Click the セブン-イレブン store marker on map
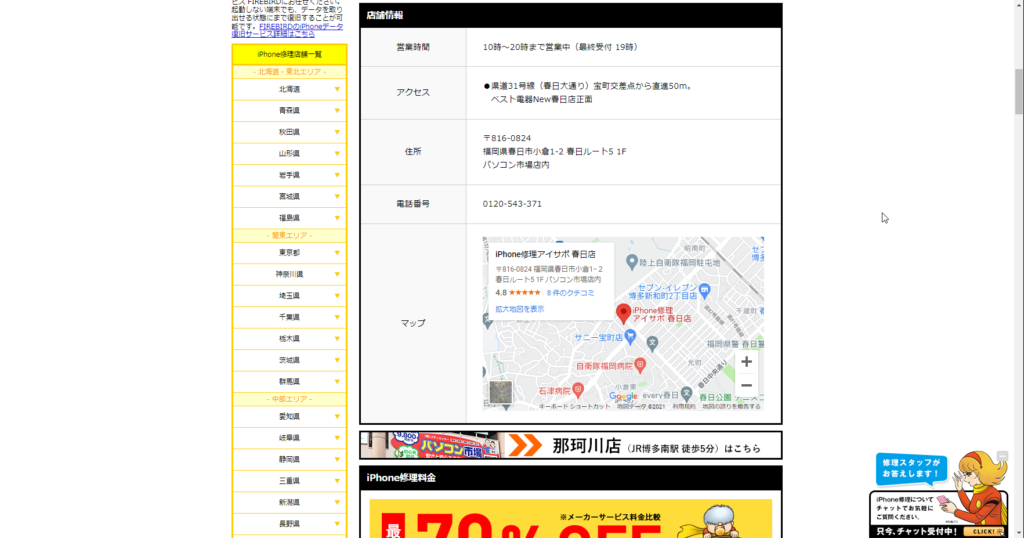 point(704,290)
